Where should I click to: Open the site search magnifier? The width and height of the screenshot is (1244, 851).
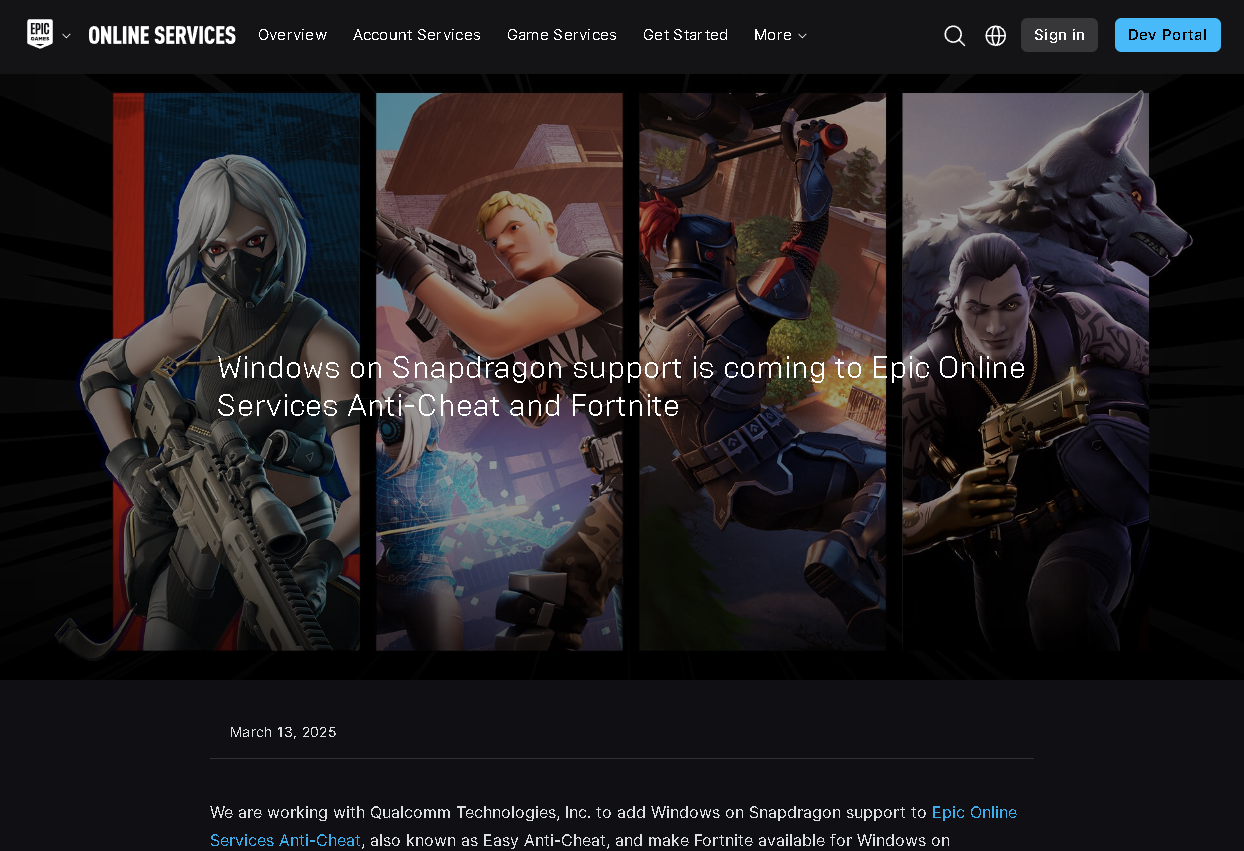[x=954, y=35]
